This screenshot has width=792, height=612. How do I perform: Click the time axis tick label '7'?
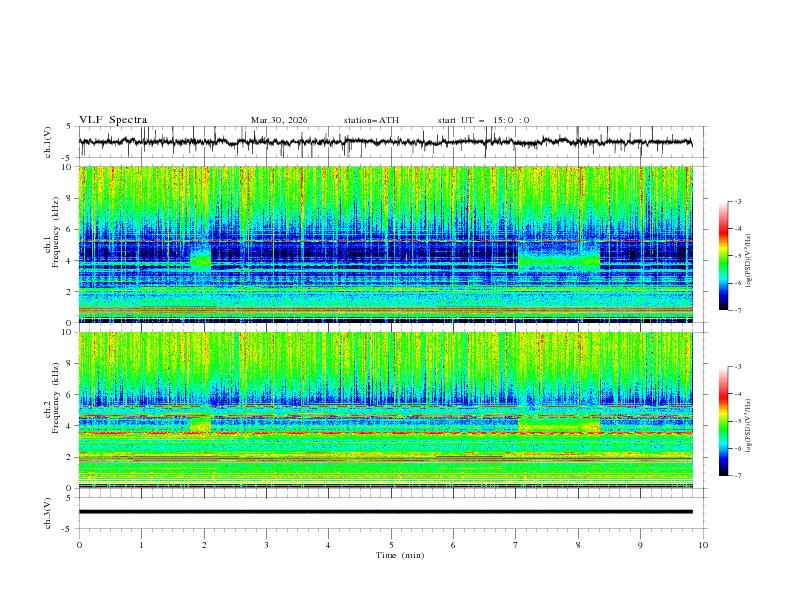(516, 545)
